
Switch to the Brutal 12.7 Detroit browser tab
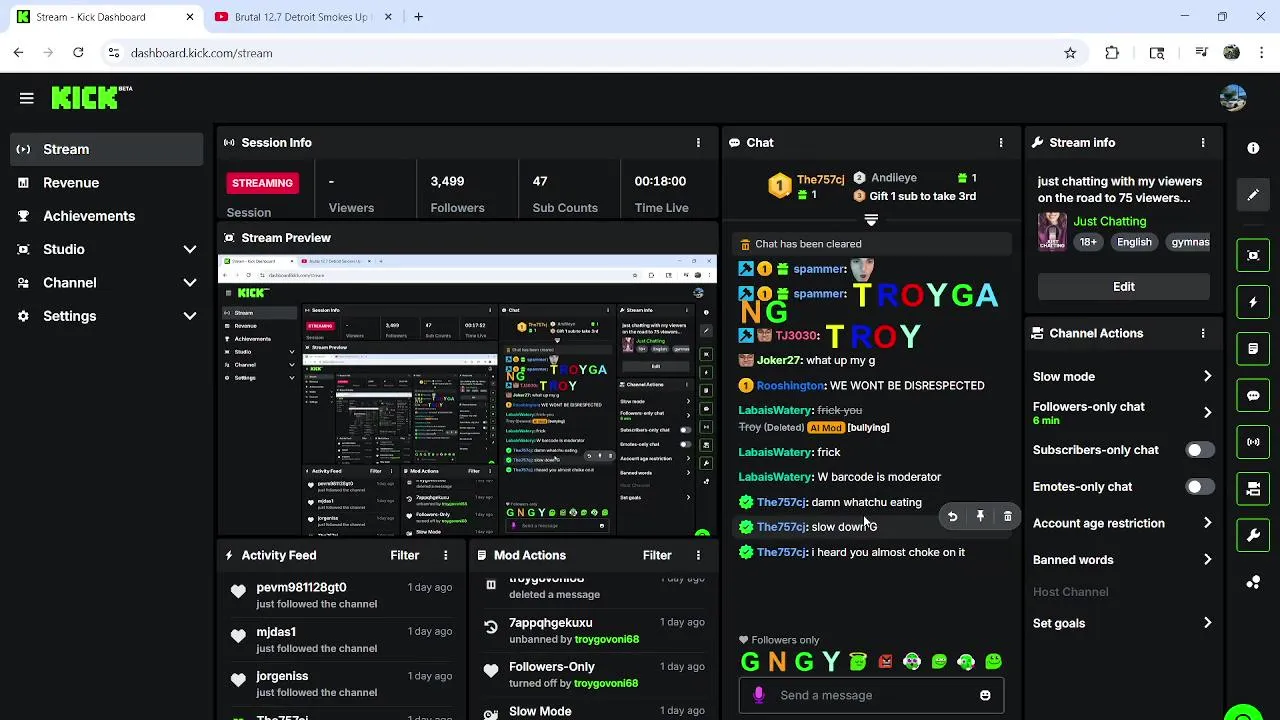[x=301, y=17]
